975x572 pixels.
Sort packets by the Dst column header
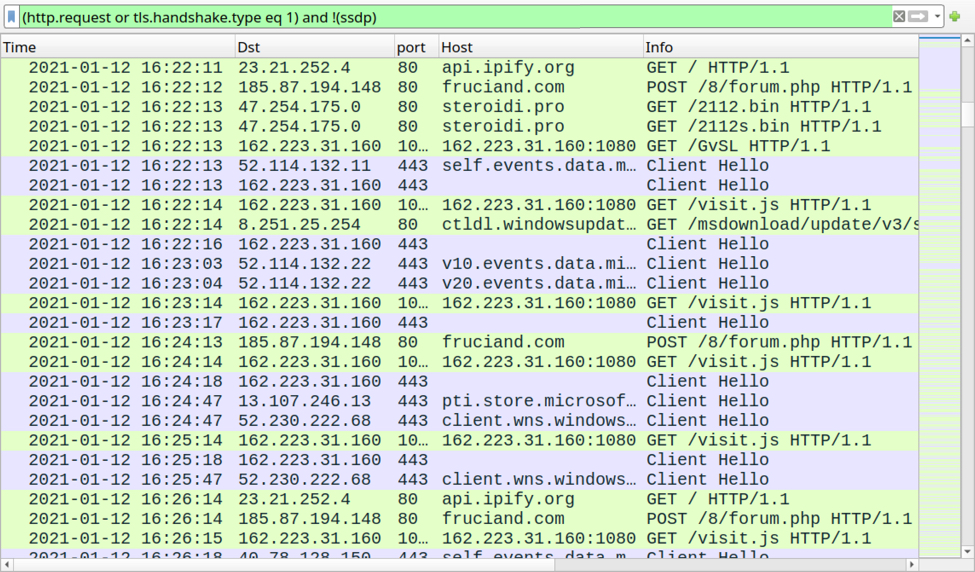pyautogui.click(x=315, y=47)
